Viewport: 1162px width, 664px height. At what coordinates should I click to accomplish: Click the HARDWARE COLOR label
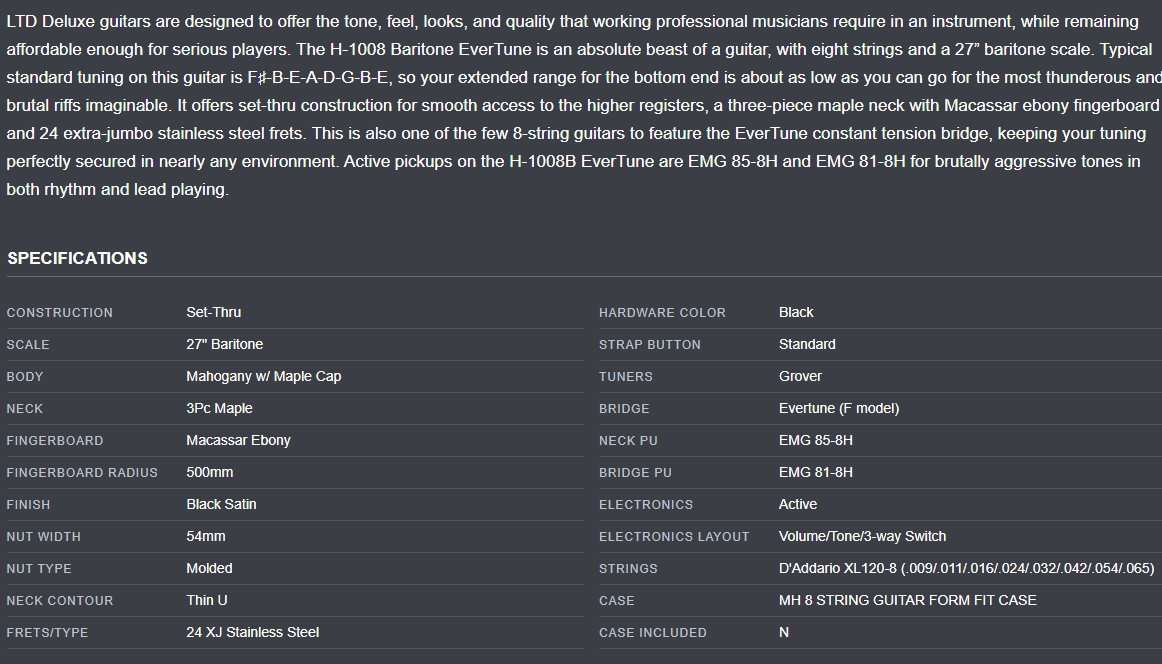click(x=662, y=312)
